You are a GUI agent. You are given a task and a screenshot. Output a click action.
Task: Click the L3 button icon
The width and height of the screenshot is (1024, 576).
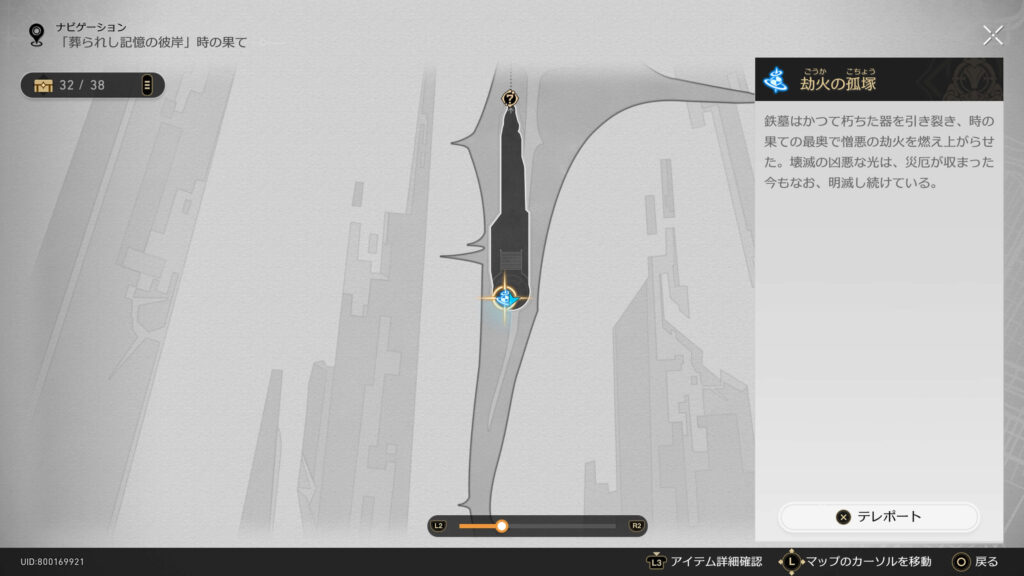(x=656, y=562)
